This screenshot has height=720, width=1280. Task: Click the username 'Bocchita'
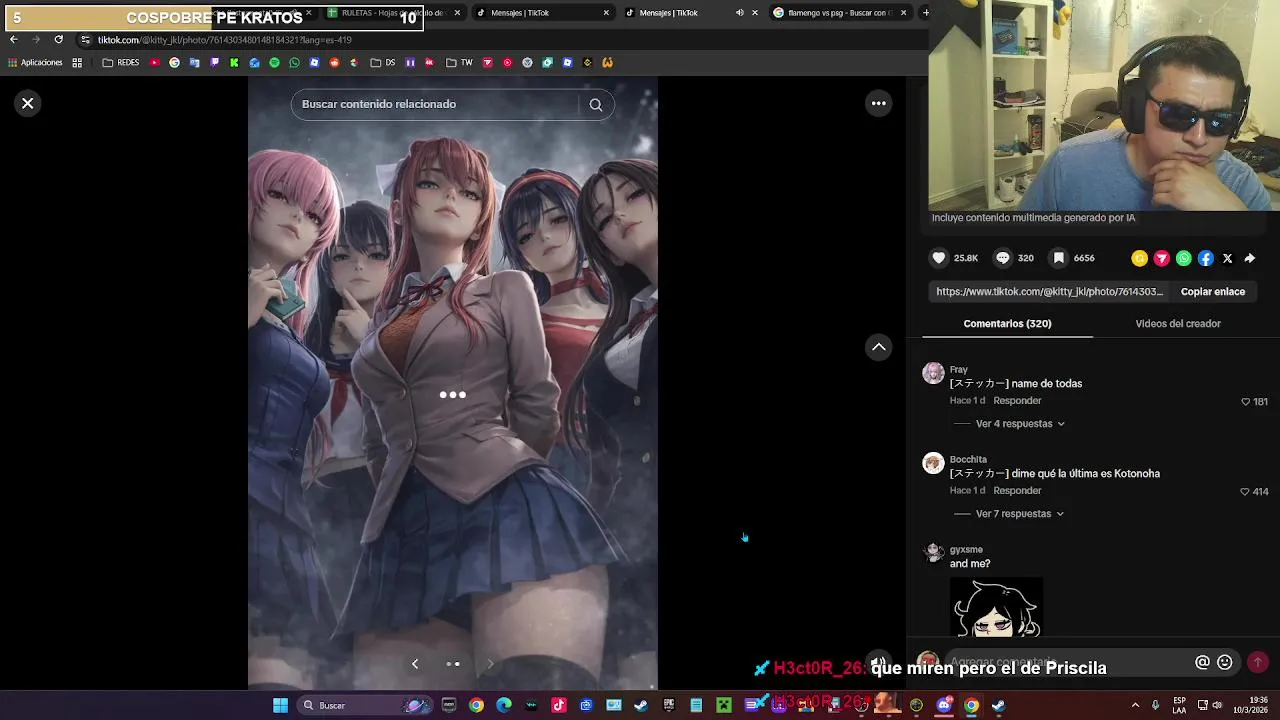click(x=968, y=459)
